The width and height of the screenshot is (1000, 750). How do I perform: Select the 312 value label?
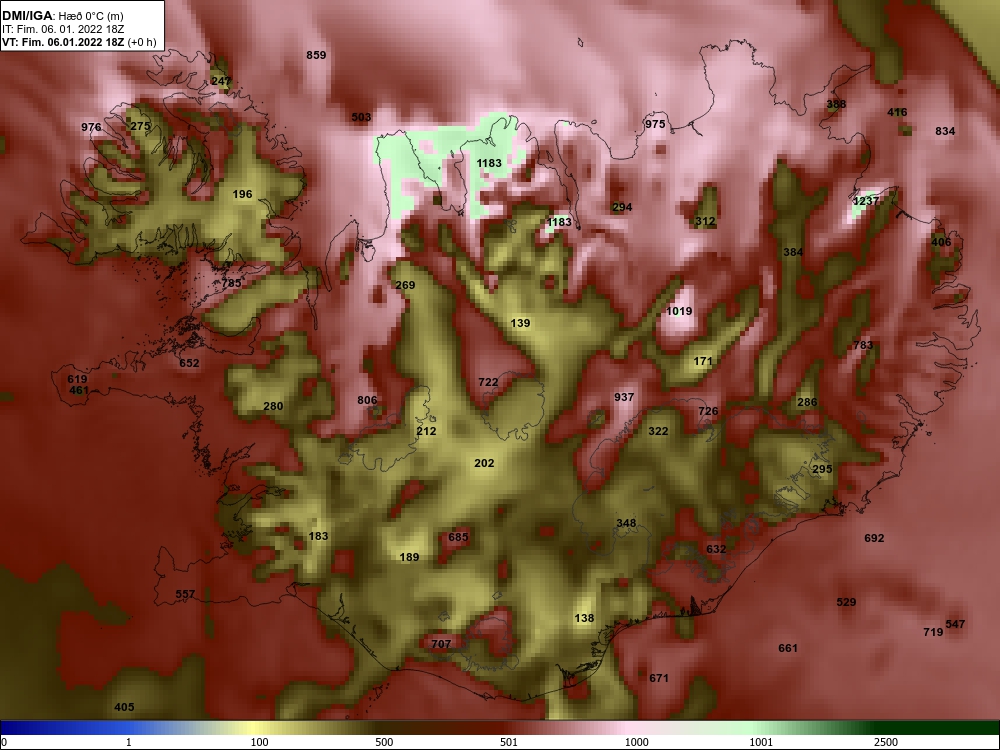pyautogui.click(x=705, y=221)
